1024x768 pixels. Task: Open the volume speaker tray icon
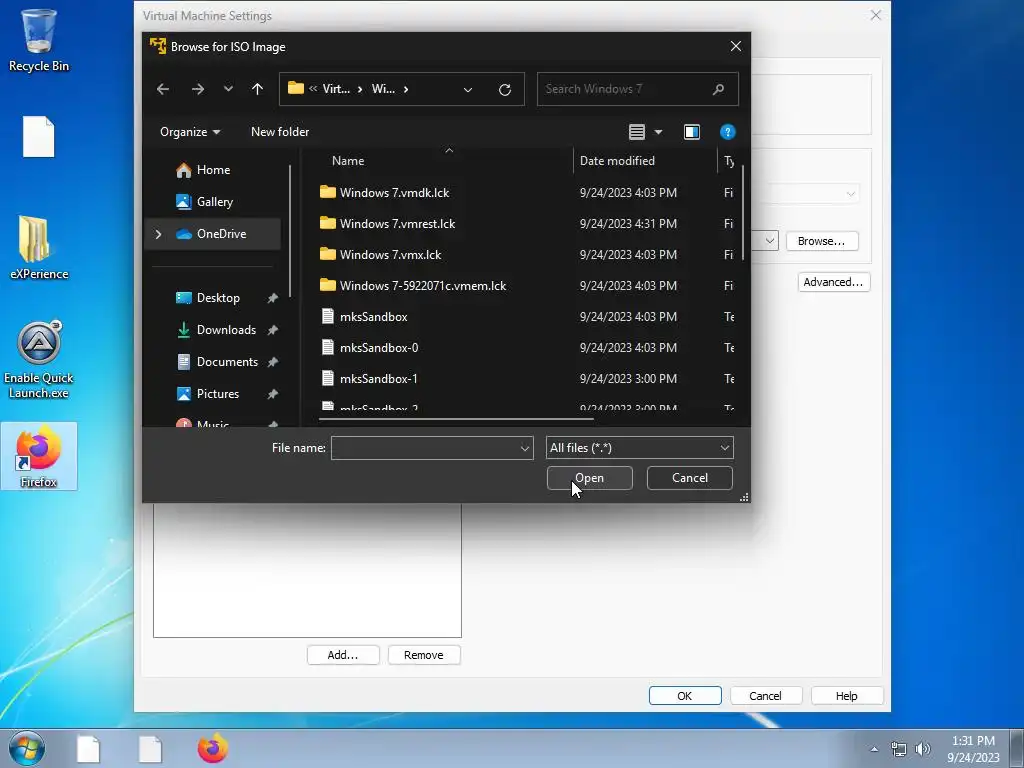(x=923, y=749)
